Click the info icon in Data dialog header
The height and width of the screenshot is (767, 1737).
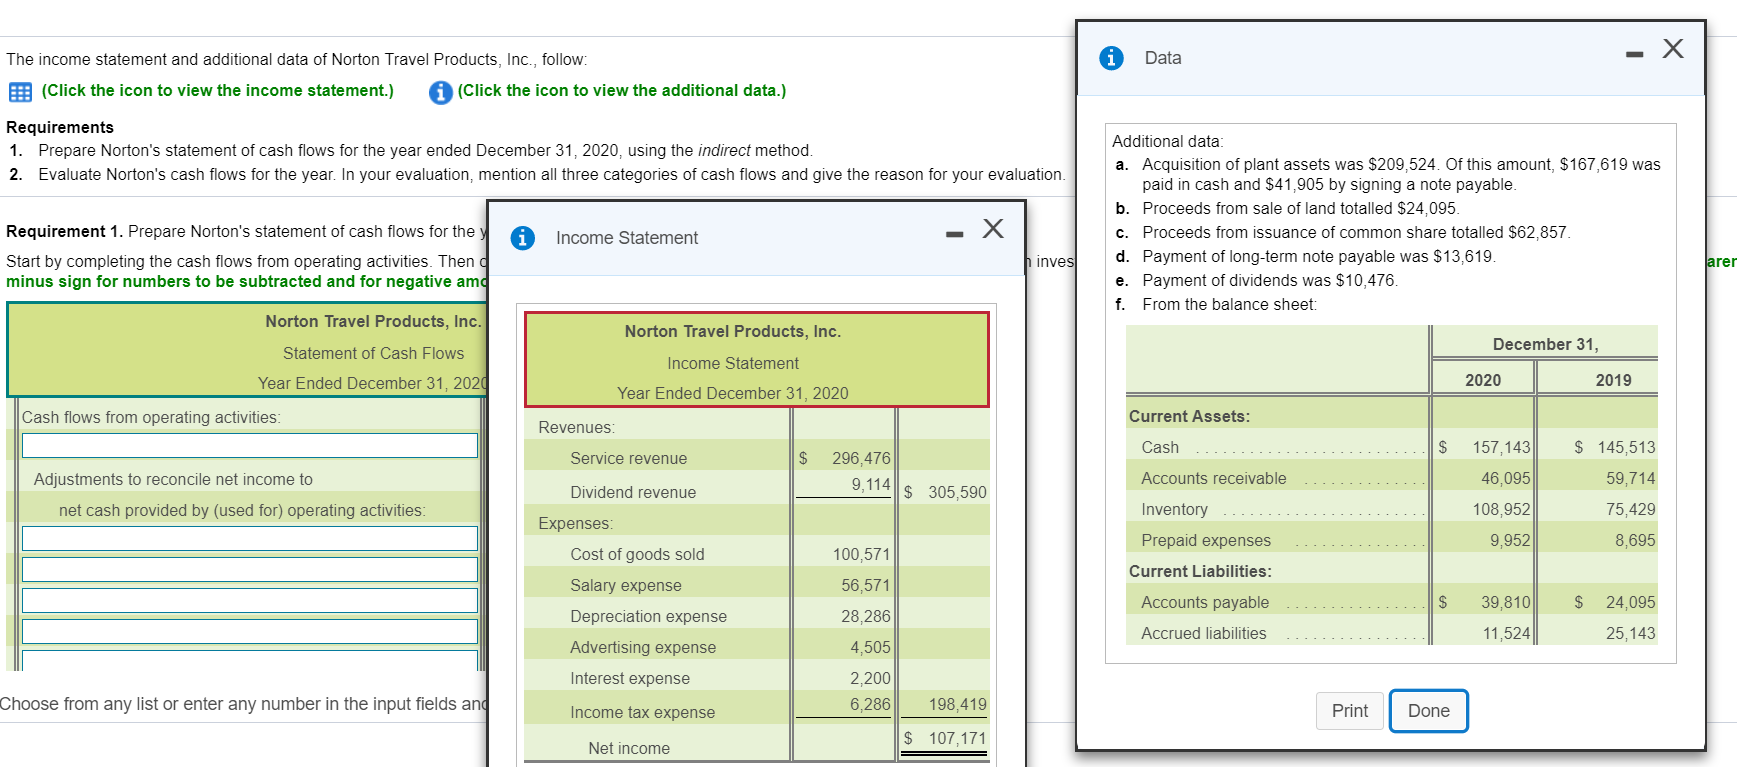click(1111, 58)
